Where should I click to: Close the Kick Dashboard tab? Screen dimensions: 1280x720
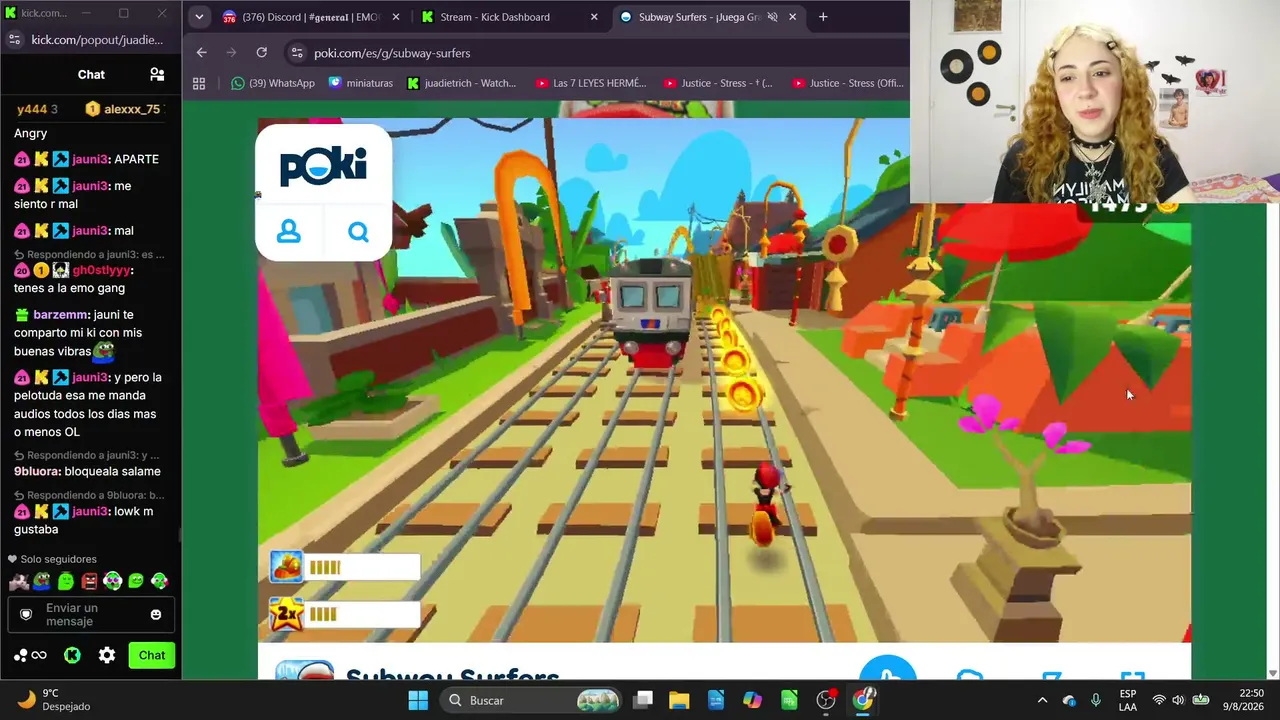tap(594, 17)
